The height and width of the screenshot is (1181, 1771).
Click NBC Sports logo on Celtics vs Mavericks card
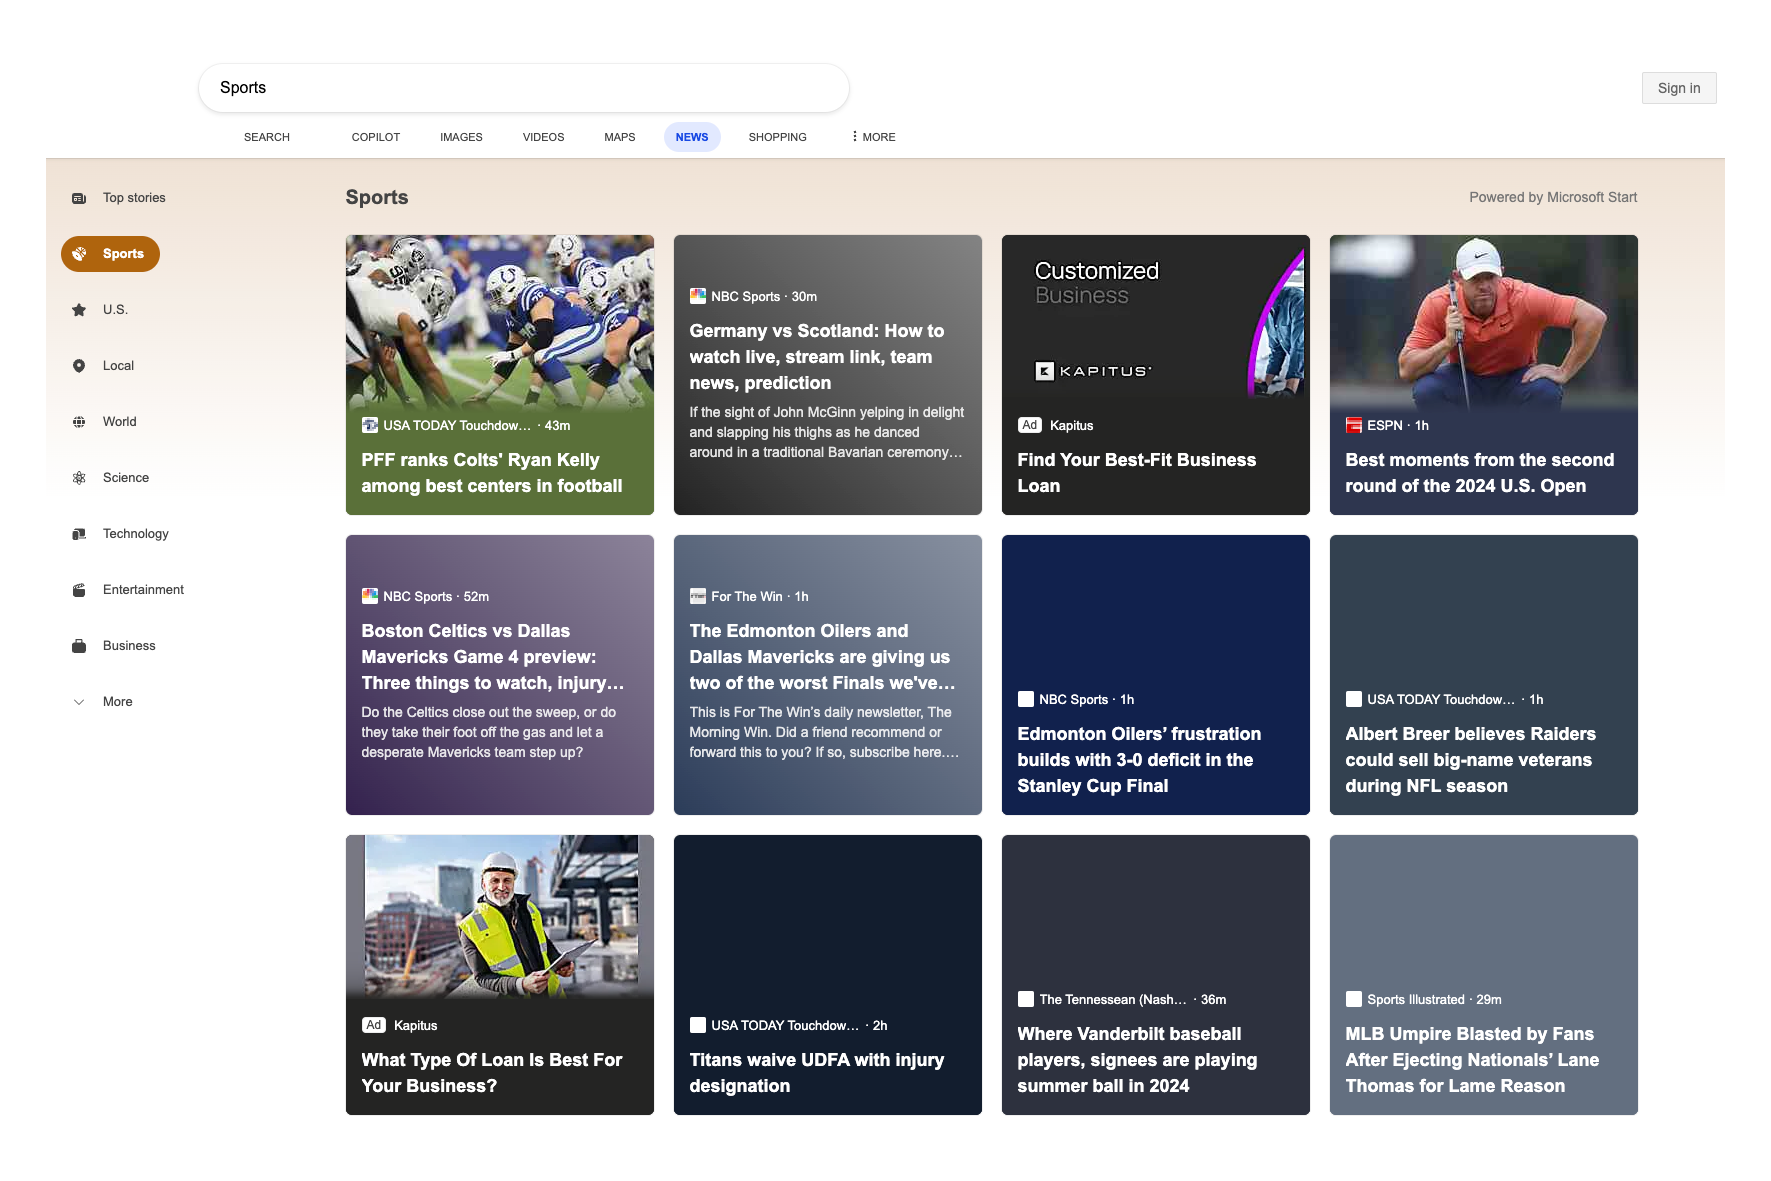pyautogui.click(x=370, y=596)
